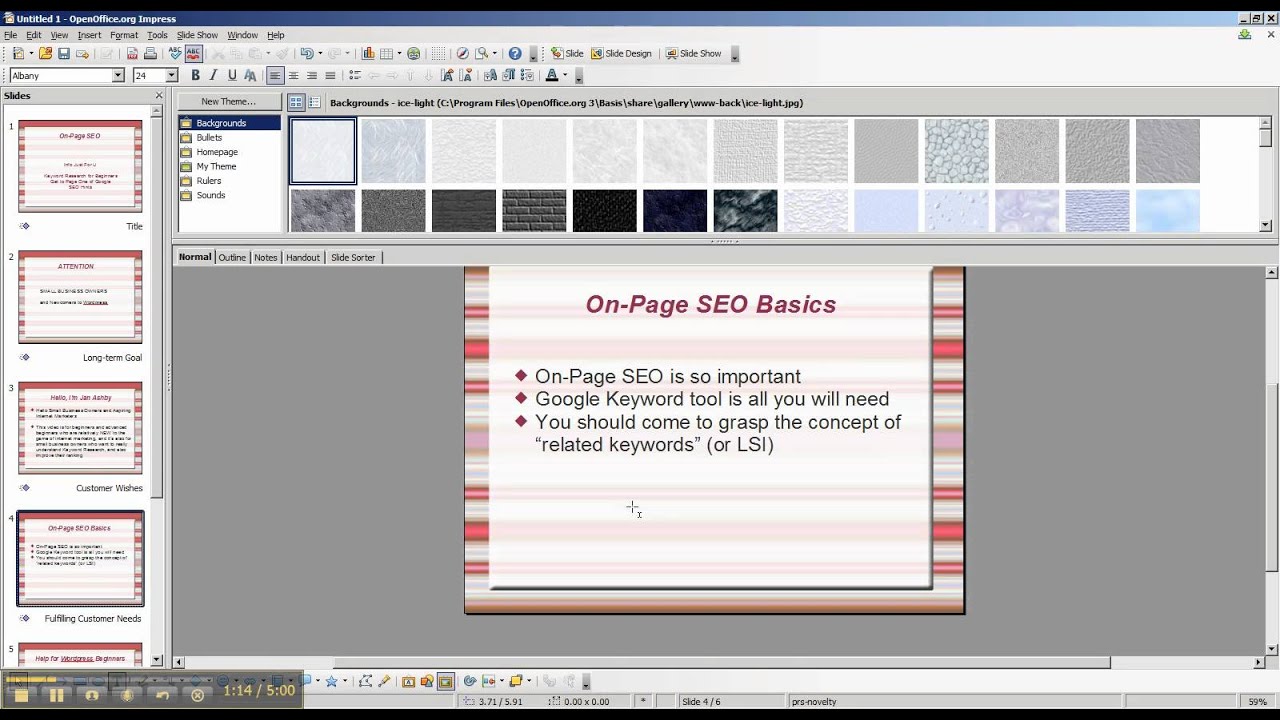The width and height of the screenshot is (1280, 720).
Task: Click the New Theme... button
Action: [229, 101]
